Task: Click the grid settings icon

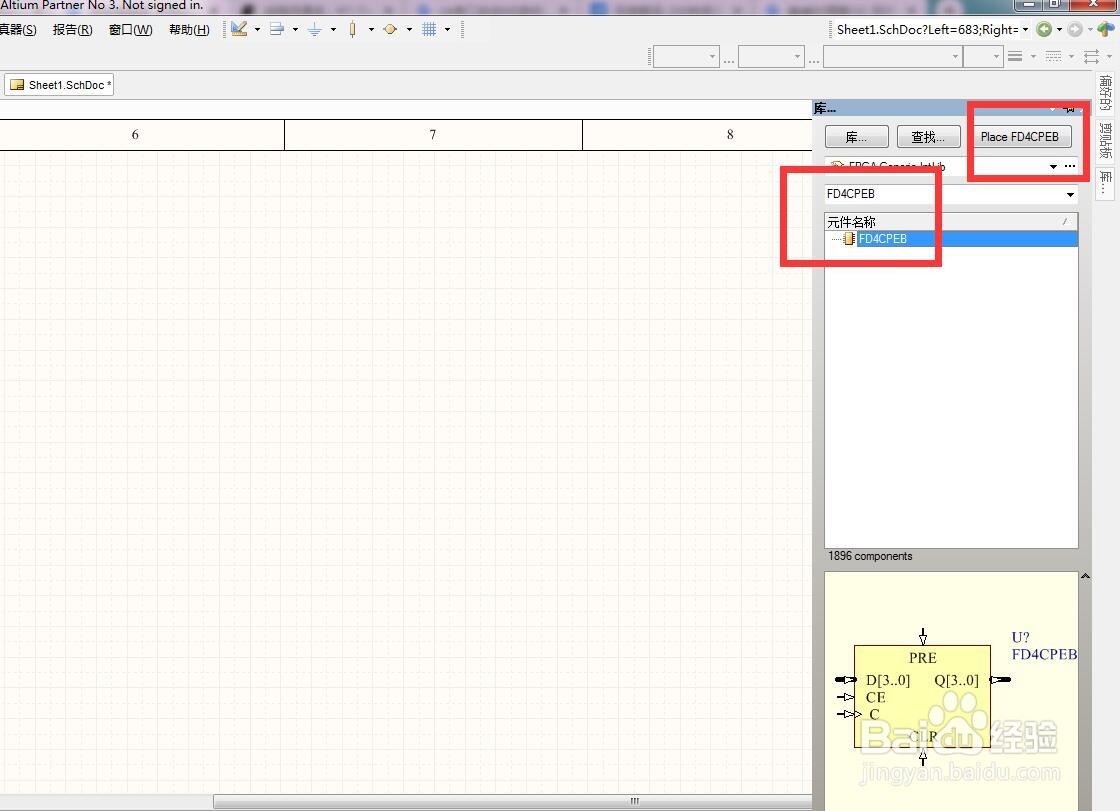Action: [x=429, y=29]
